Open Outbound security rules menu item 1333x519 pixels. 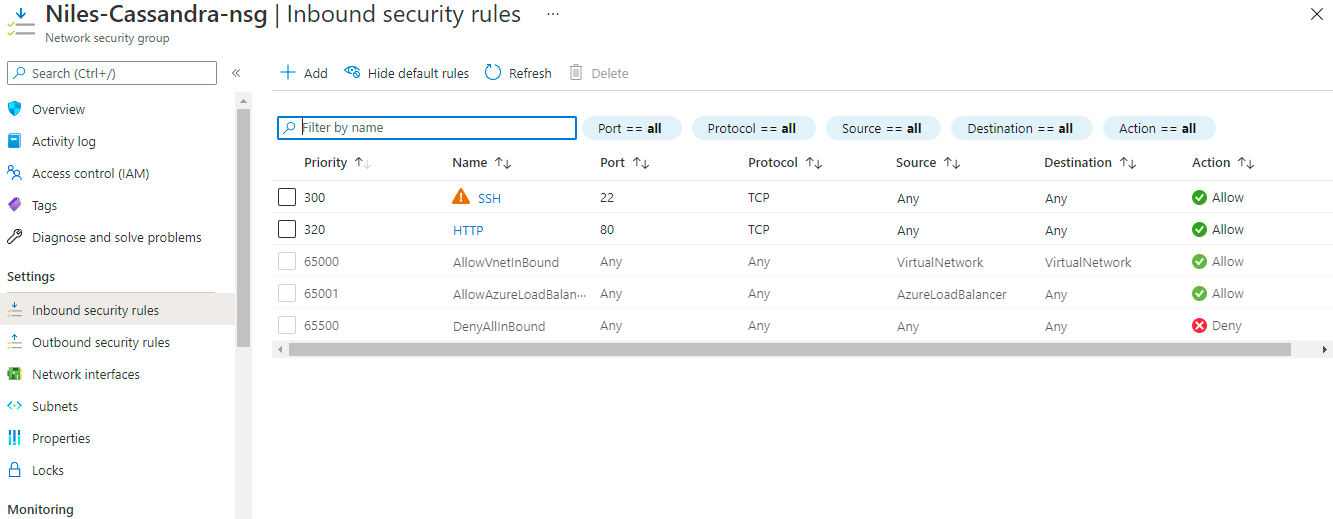pyautogui.click(x=100, y=342)
